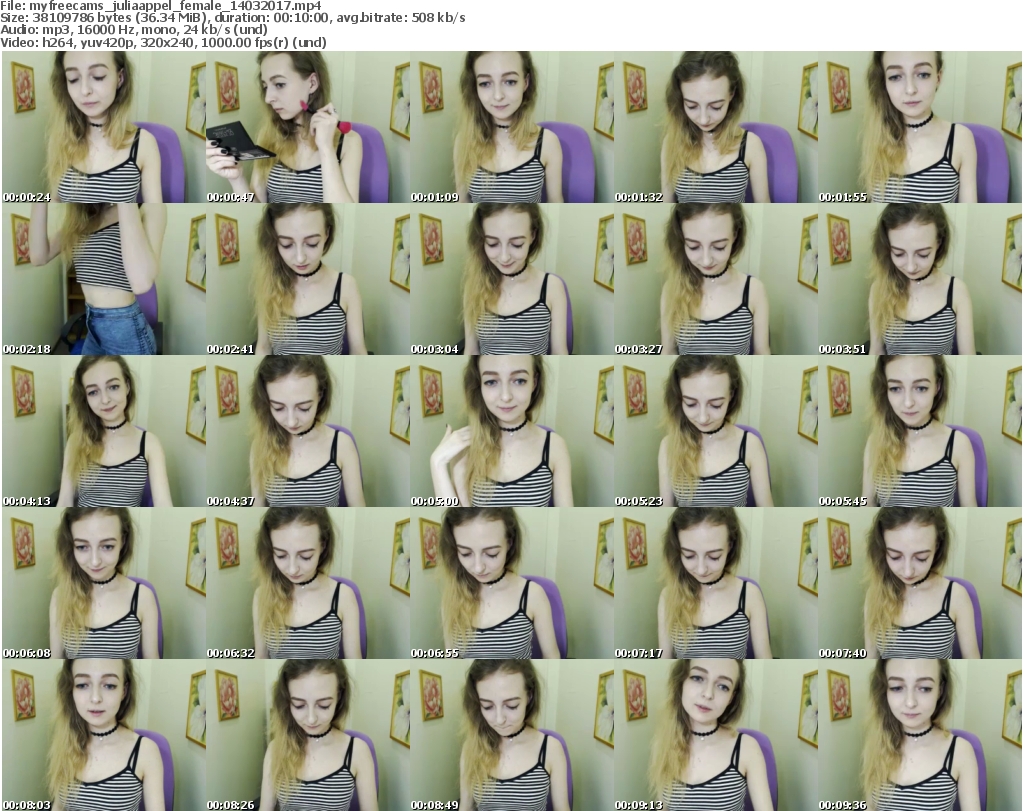Viewport: 1024px width, 811px height.
Task: Click the Audio mp3 info line
Action: 134,30
